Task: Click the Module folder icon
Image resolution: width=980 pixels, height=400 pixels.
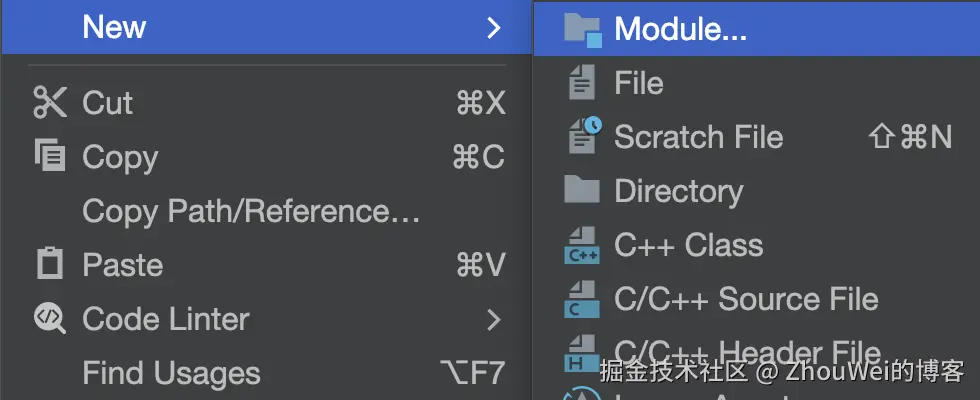Action: point(582,29)
